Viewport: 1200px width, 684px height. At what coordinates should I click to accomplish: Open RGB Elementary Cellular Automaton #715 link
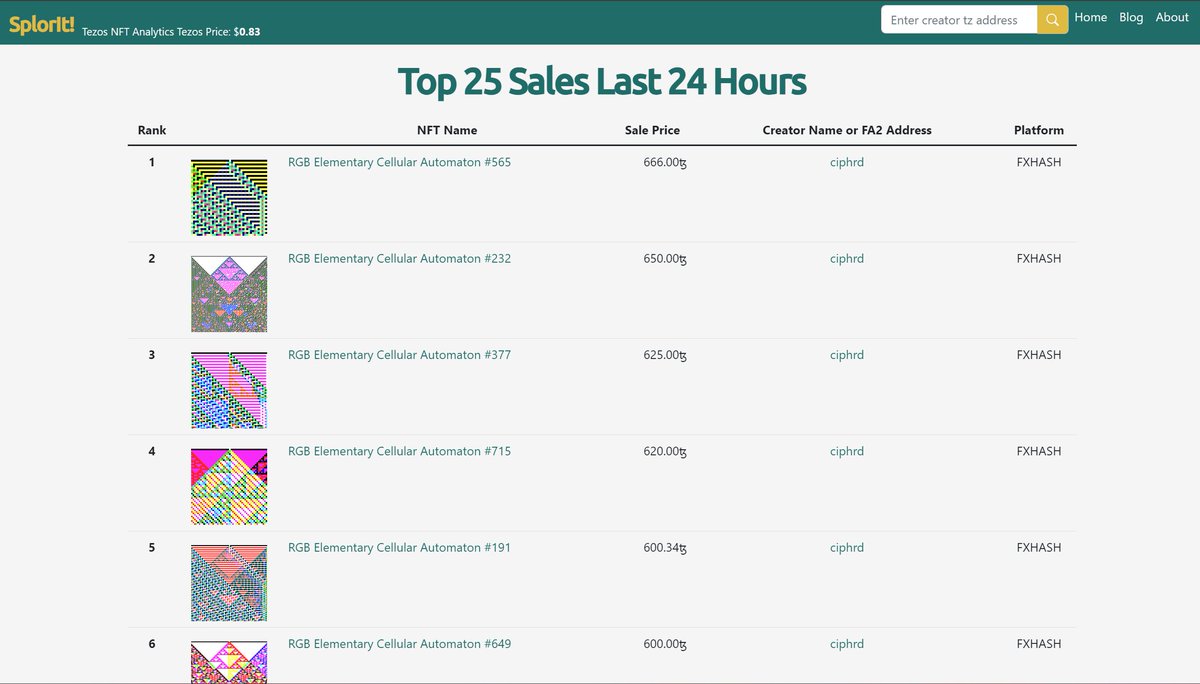pyautogui.click(x=399, y=451)
